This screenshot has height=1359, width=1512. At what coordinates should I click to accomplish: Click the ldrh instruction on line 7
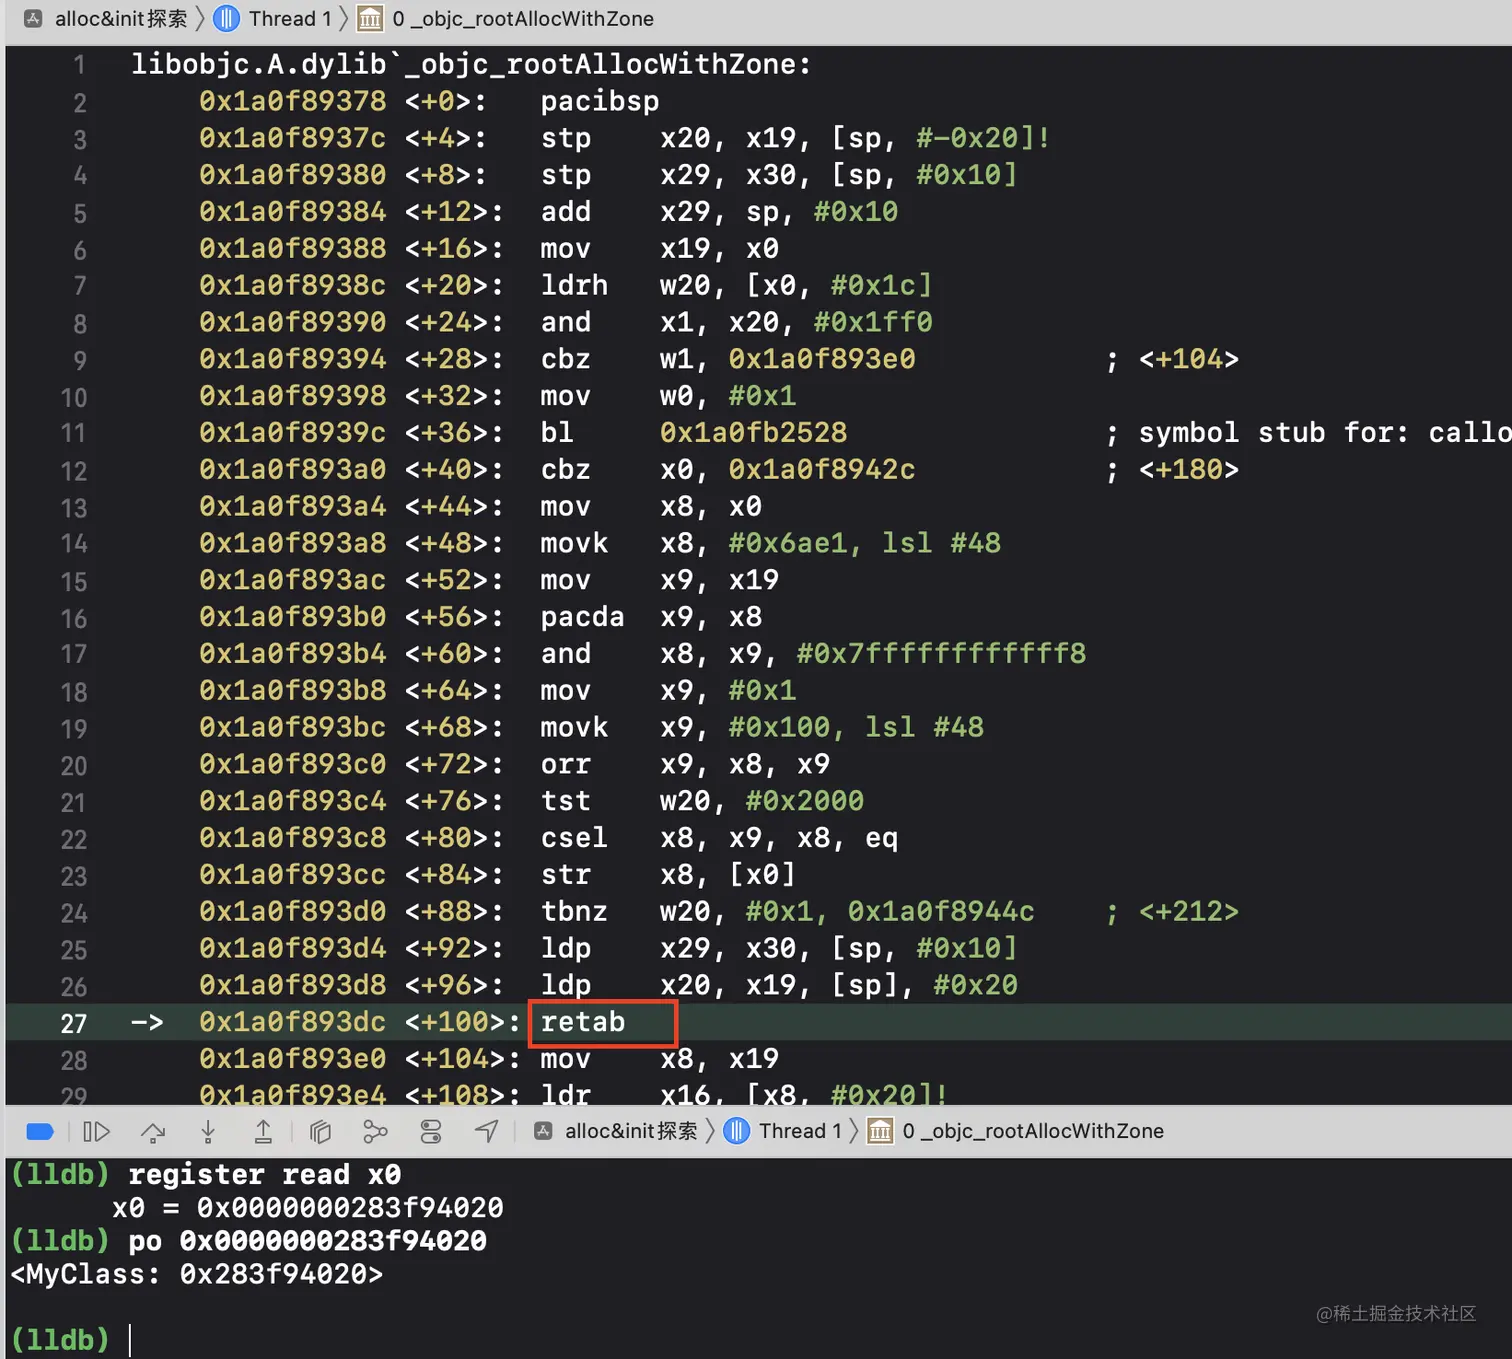click(574, 286)
